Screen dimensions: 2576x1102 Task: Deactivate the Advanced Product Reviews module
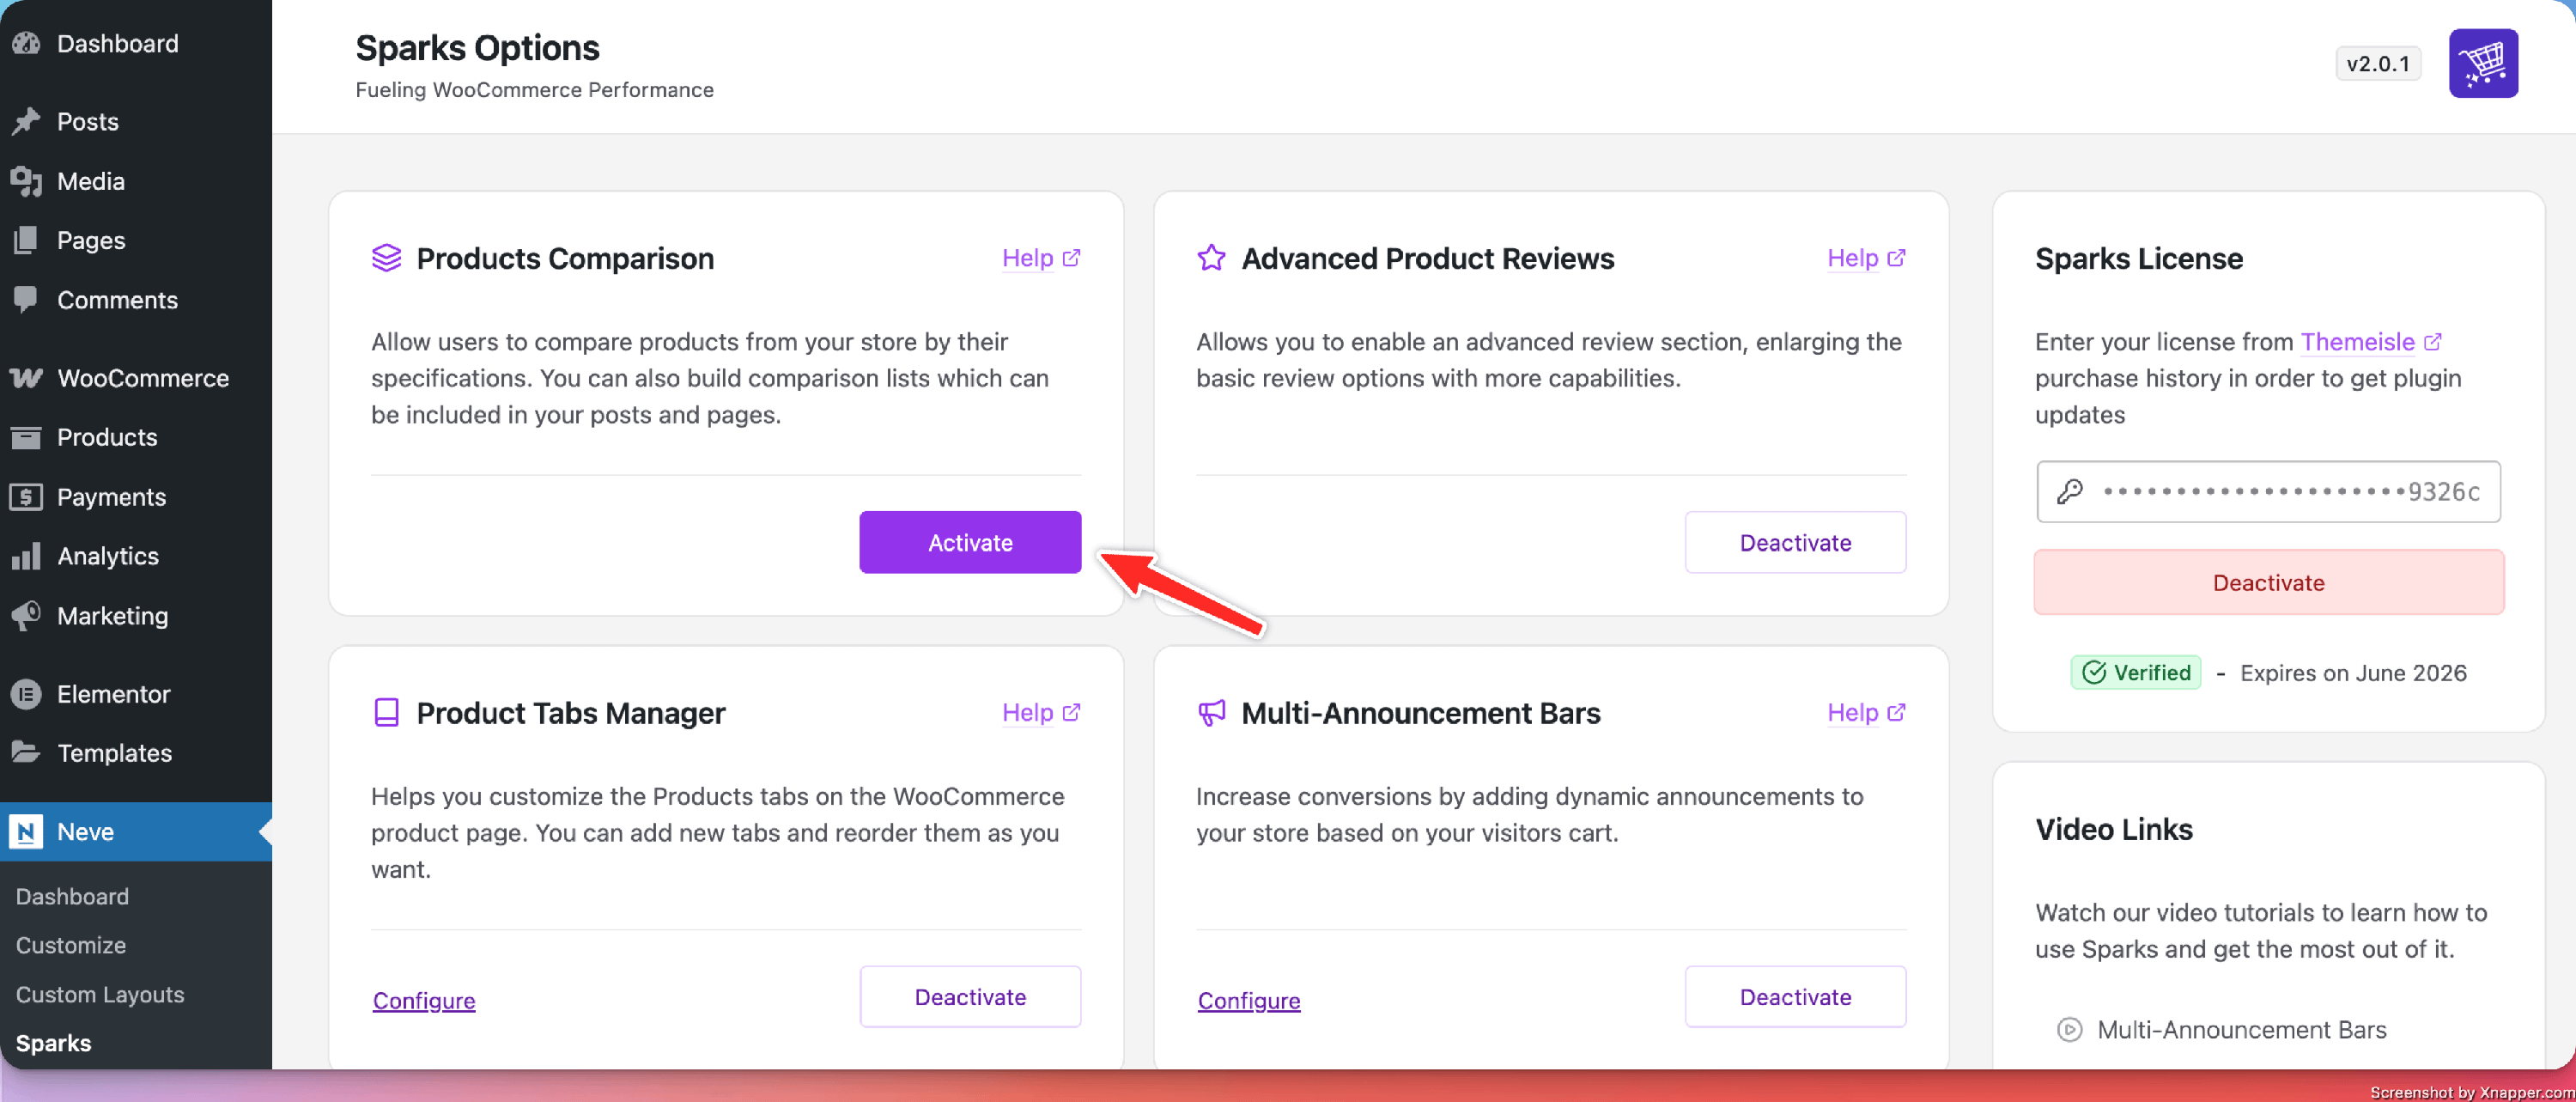click(1794, 542)
